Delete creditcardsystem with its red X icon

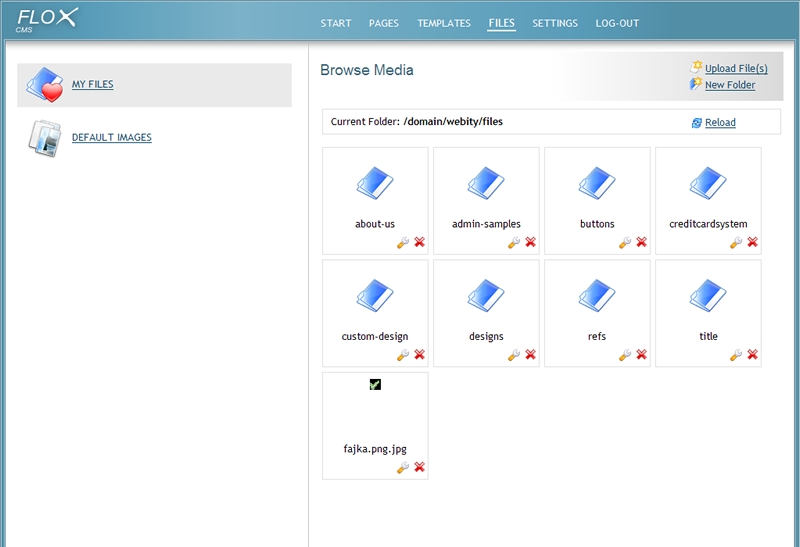(x=753, y=242)
